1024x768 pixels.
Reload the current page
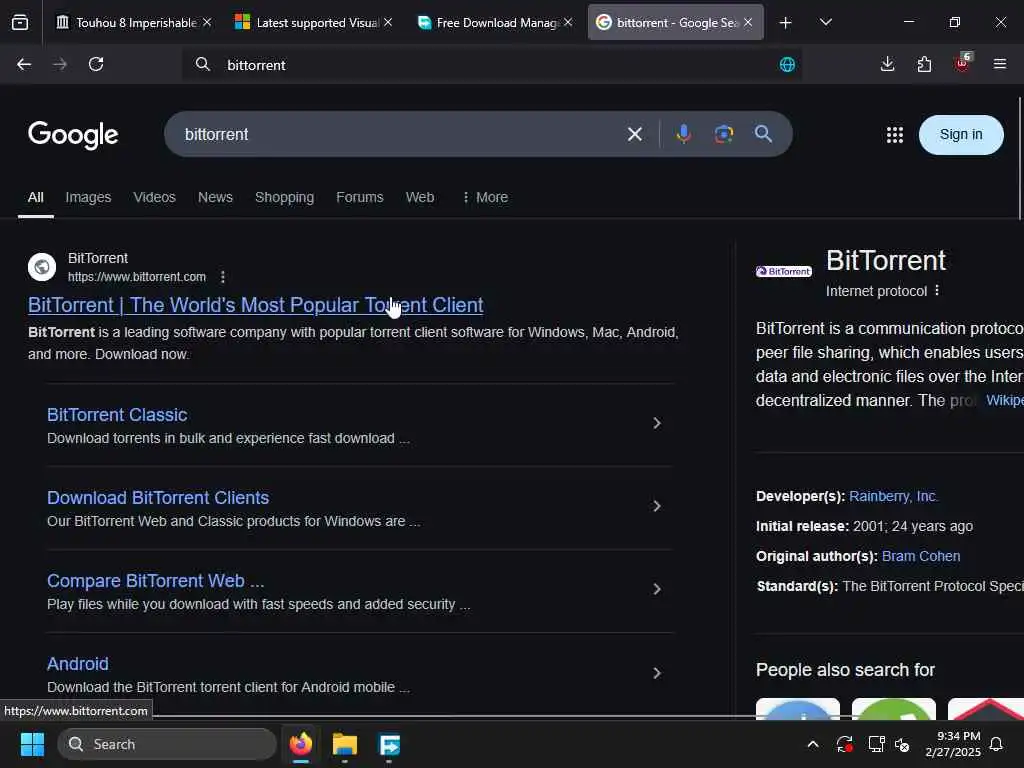click(96, 64)
